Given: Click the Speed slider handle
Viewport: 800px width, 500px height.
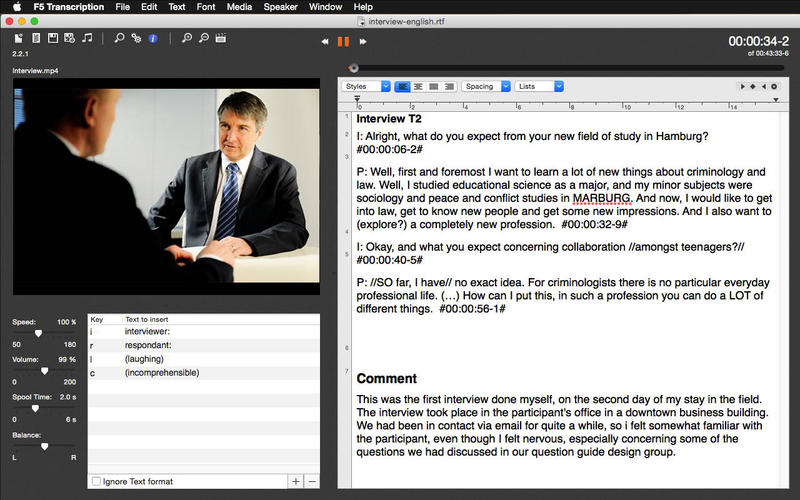Looking at the screenshot, I should point(38,333).
